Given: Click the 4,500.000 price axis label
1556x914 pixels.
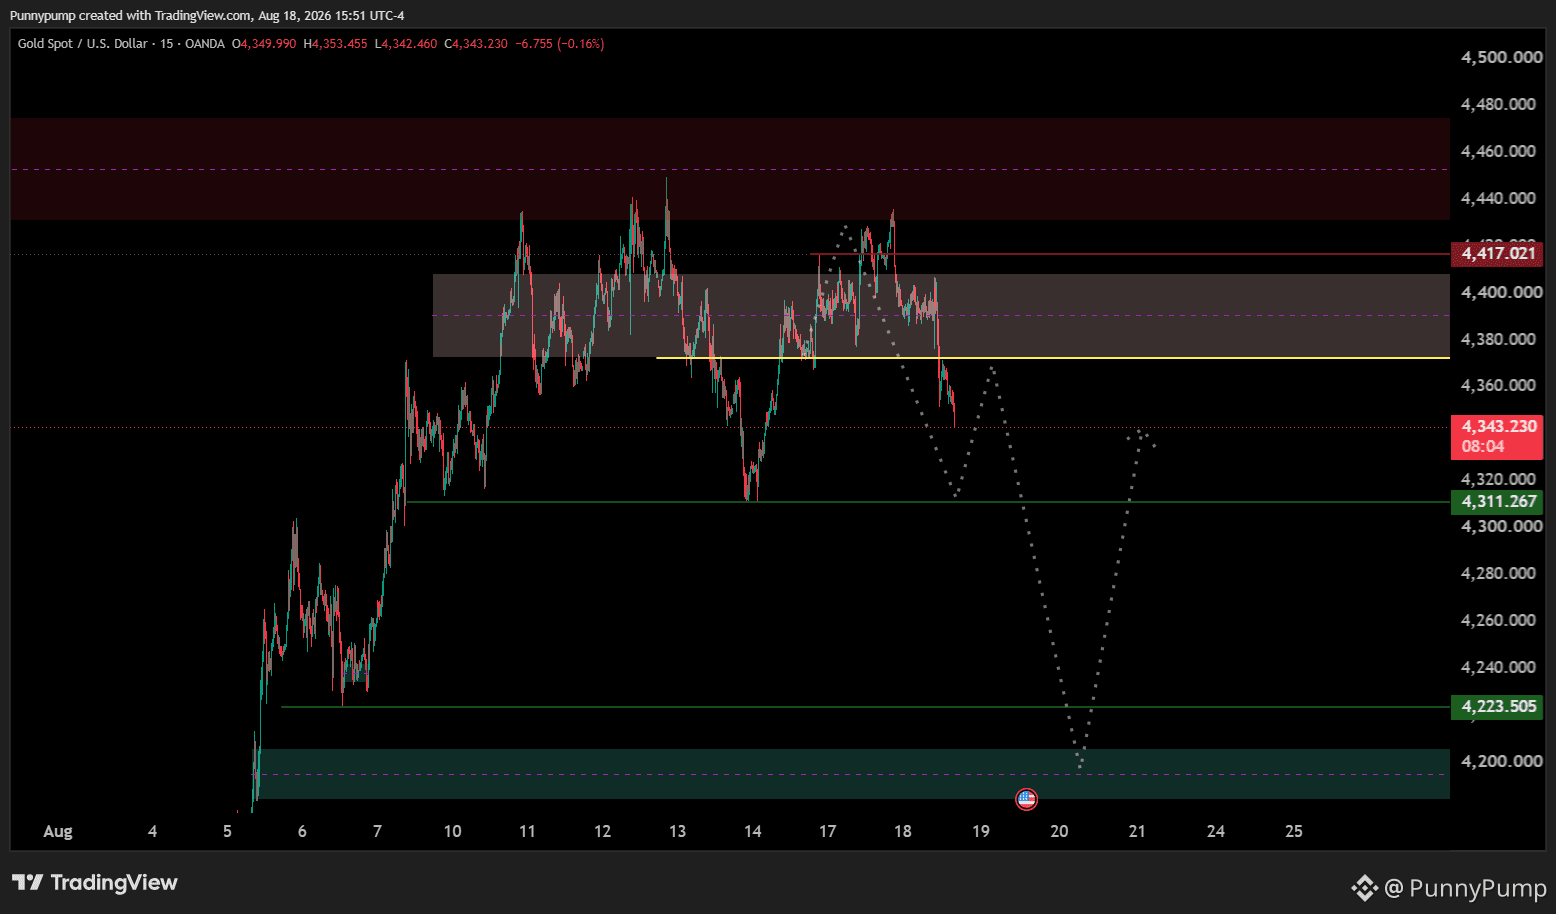Looking at the screenshot, I should 1501,57.
